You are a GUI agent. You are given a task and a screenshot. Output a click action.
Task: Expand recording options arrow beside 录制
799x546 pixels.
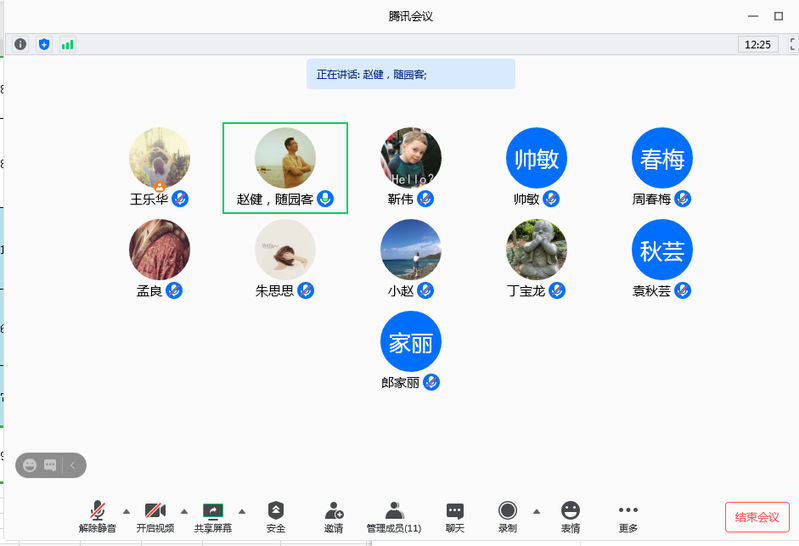click(537, 511)
